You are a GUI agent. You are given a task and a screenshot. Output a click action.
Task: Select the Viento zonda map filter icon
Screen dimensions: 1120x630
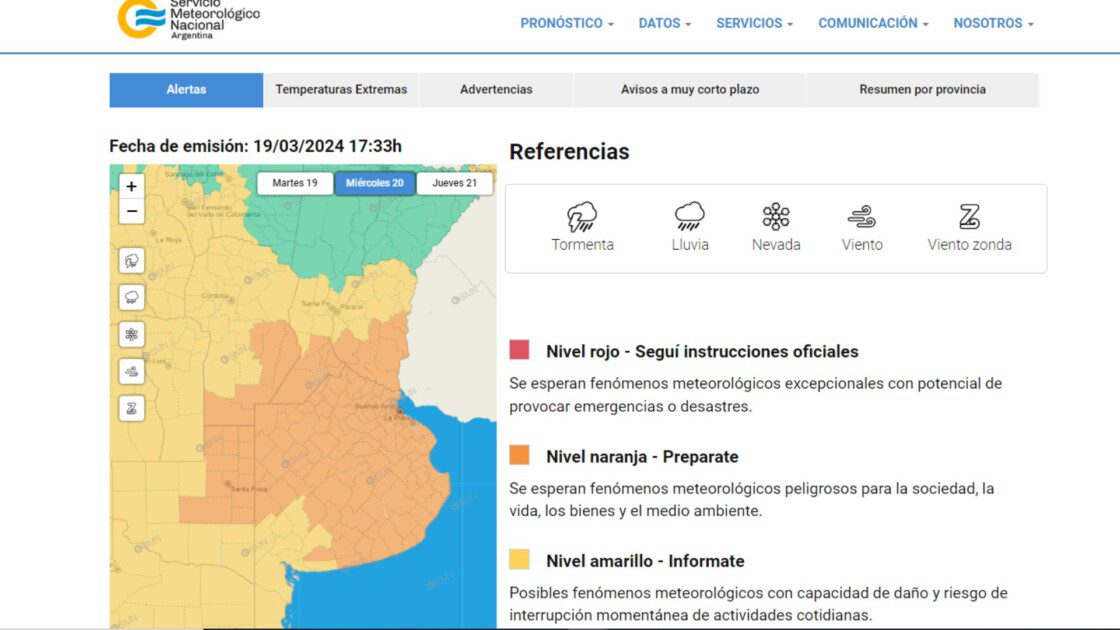130,408
